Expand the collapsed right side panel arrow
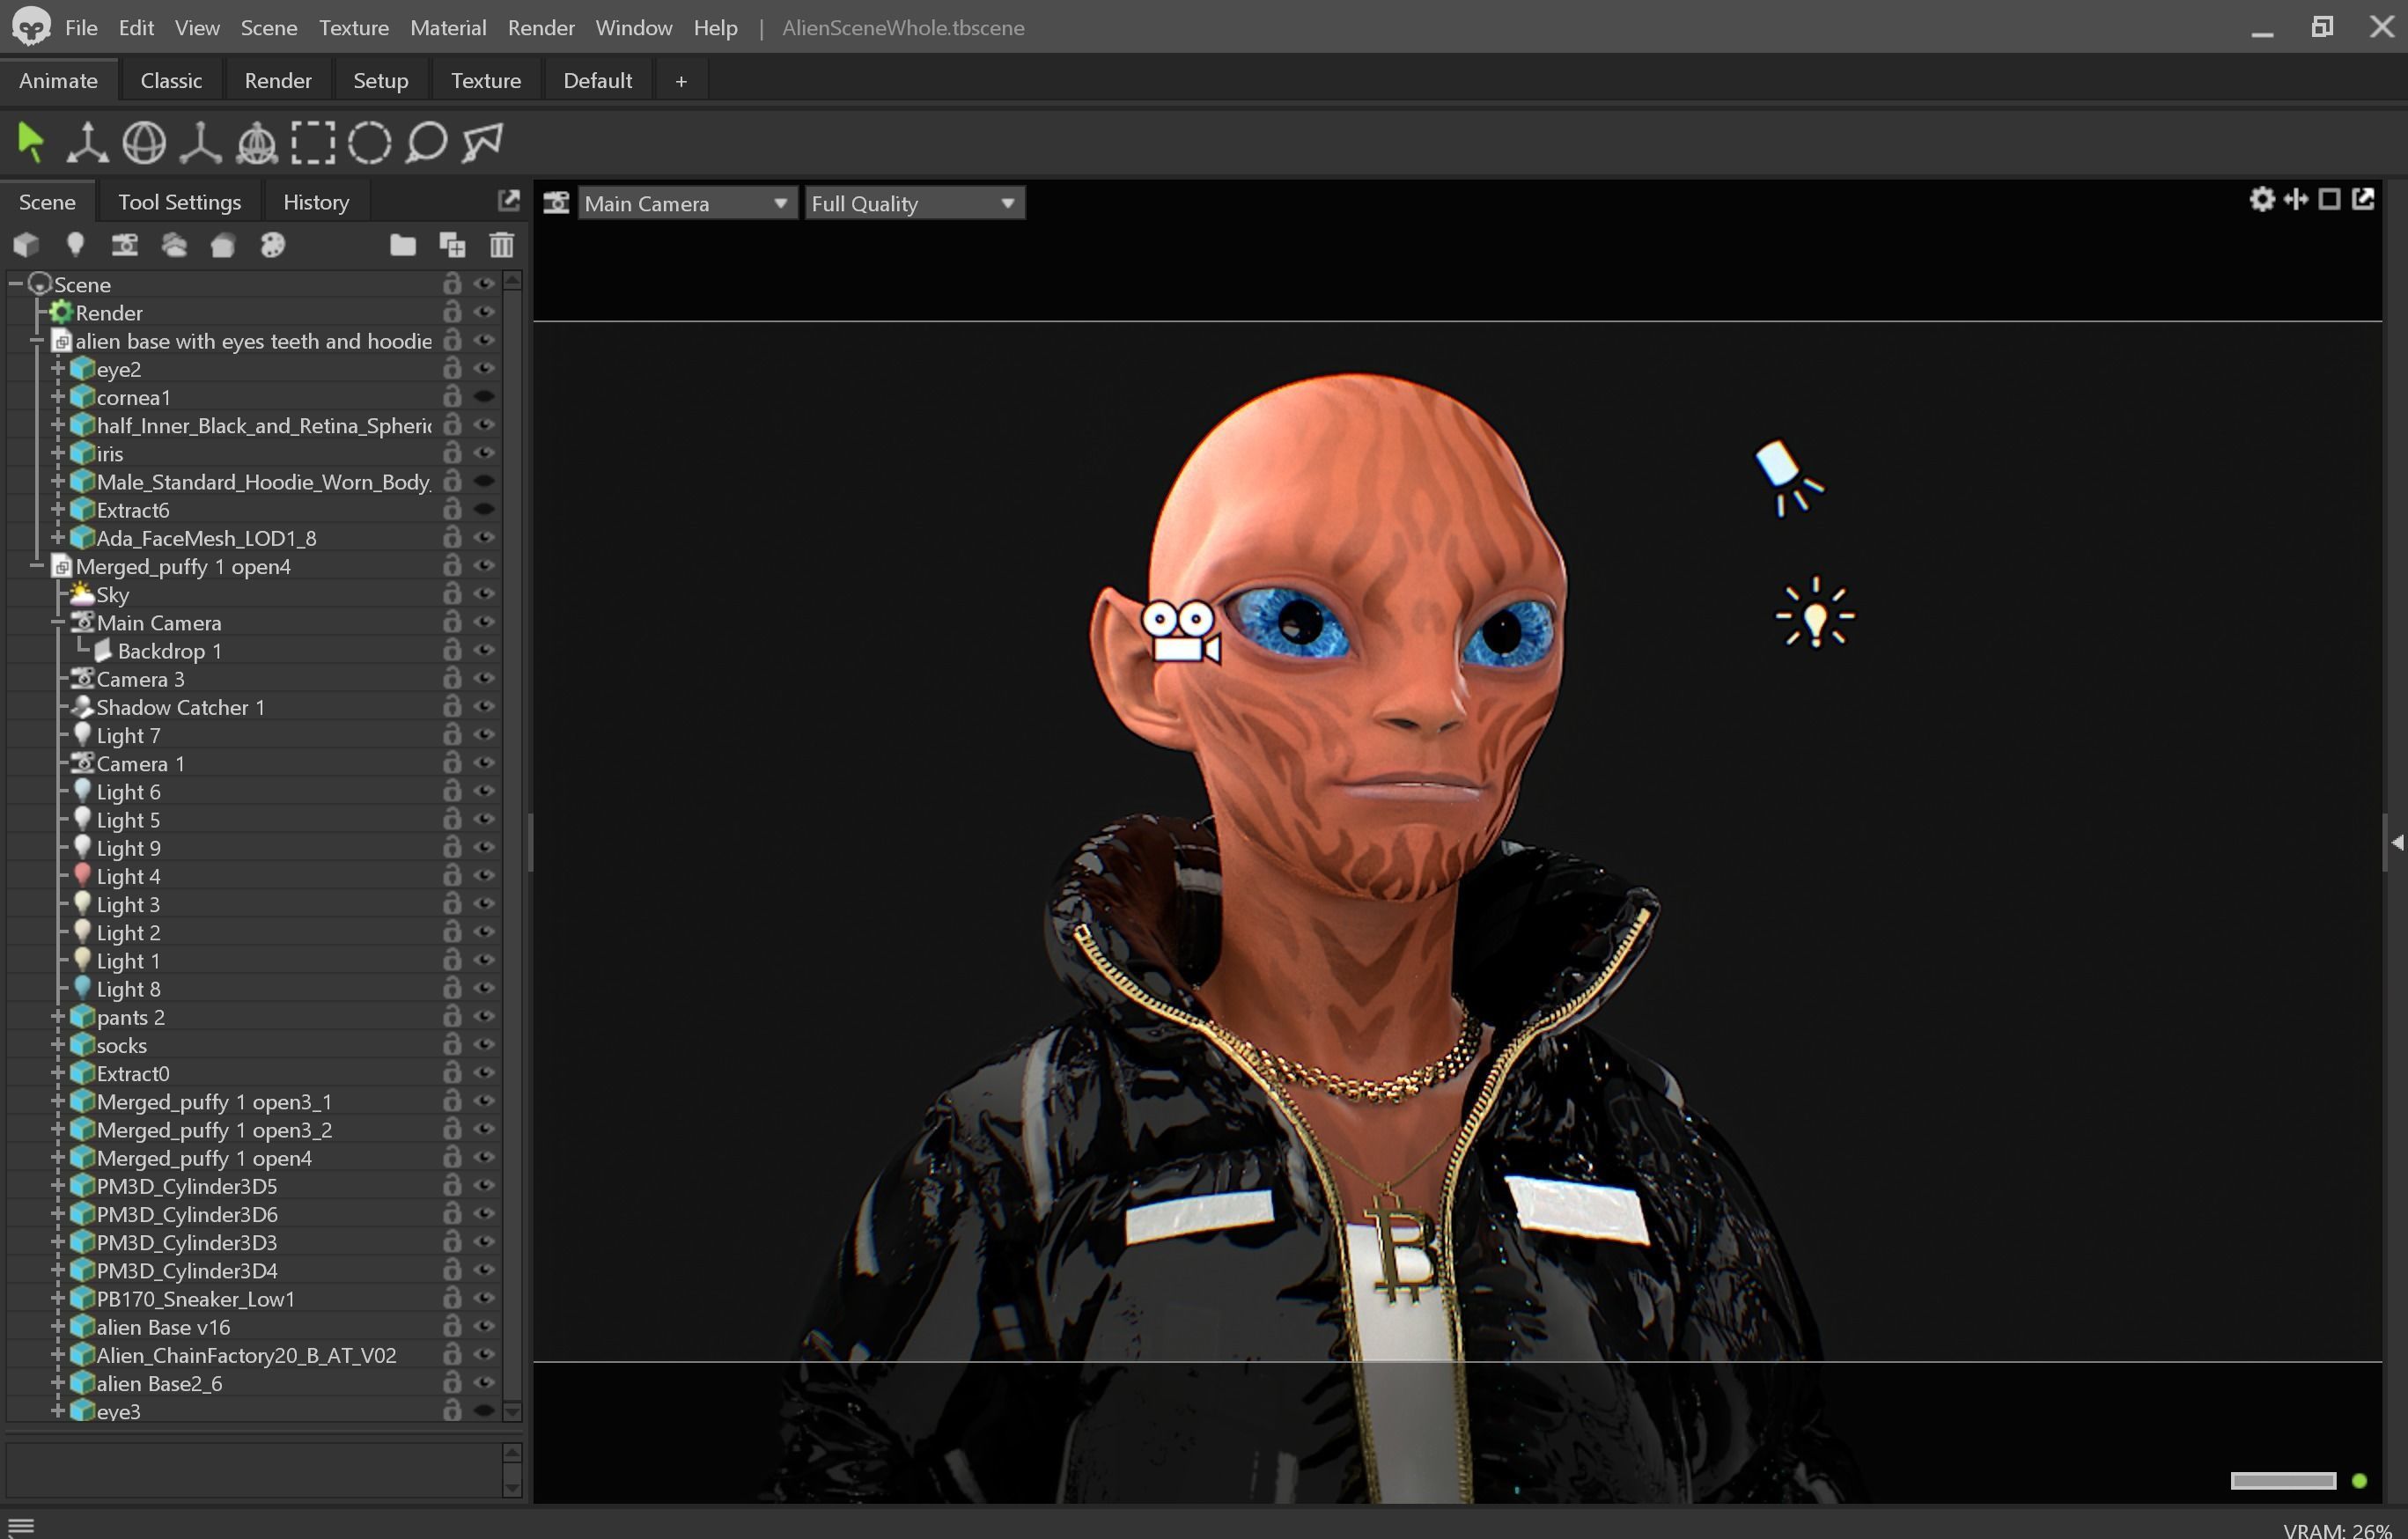The width and height of the screenshot is (2408, 1539). tap(2397, 842)
